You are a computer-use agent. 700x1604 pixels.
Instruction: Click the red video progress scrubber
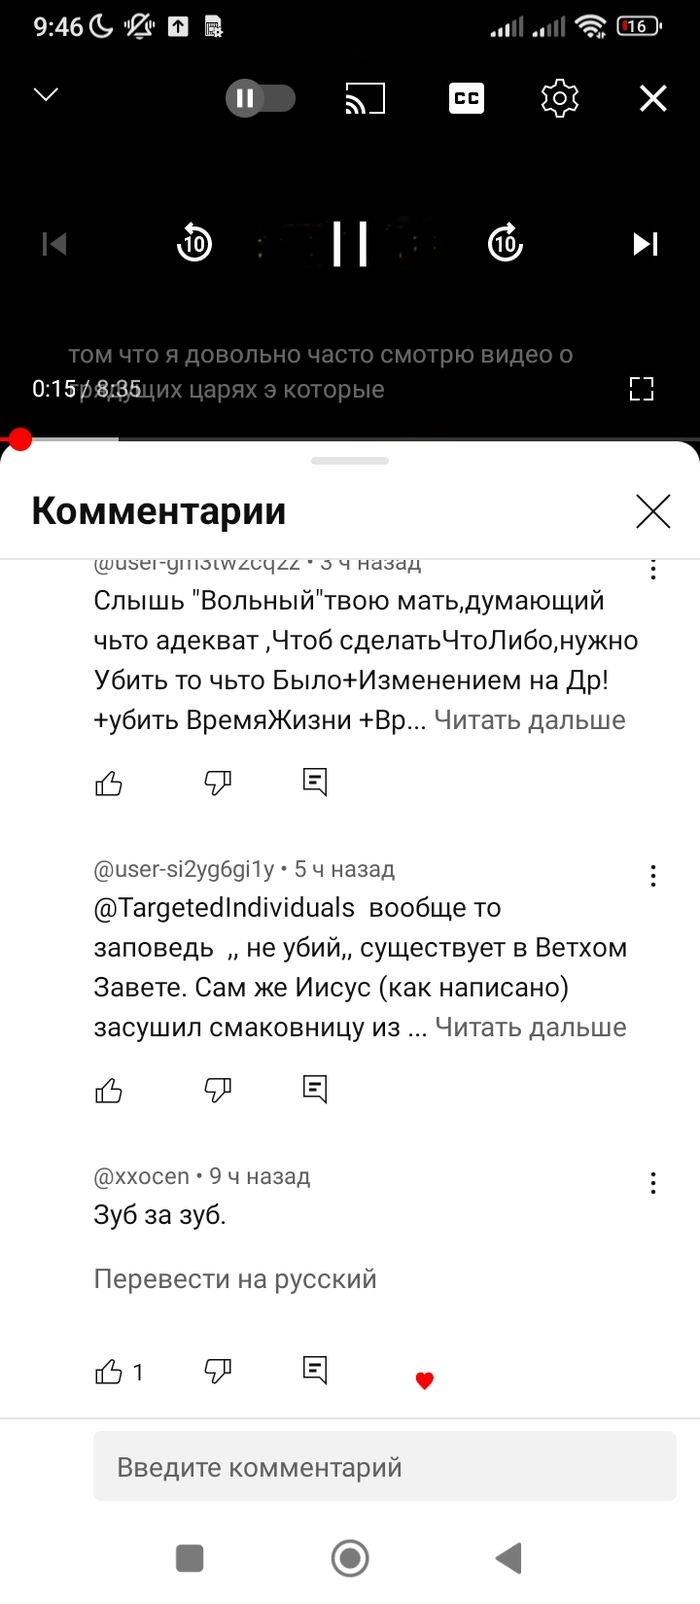click(20, 439)
